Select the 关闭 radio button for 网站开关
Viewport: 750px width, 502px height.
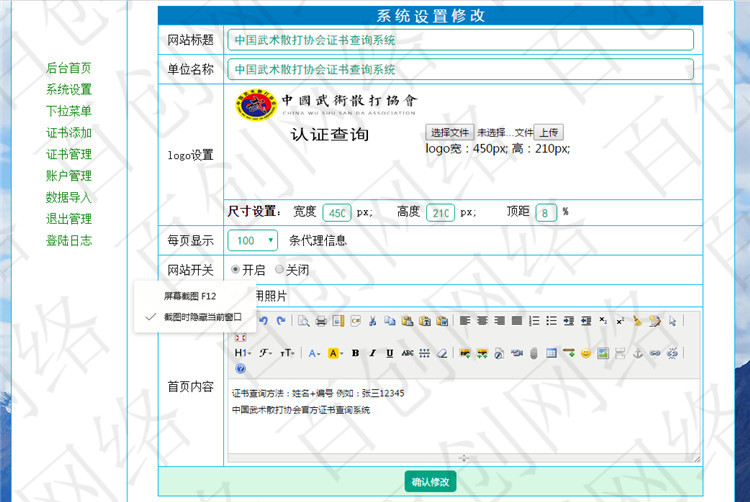click(279, 270)
